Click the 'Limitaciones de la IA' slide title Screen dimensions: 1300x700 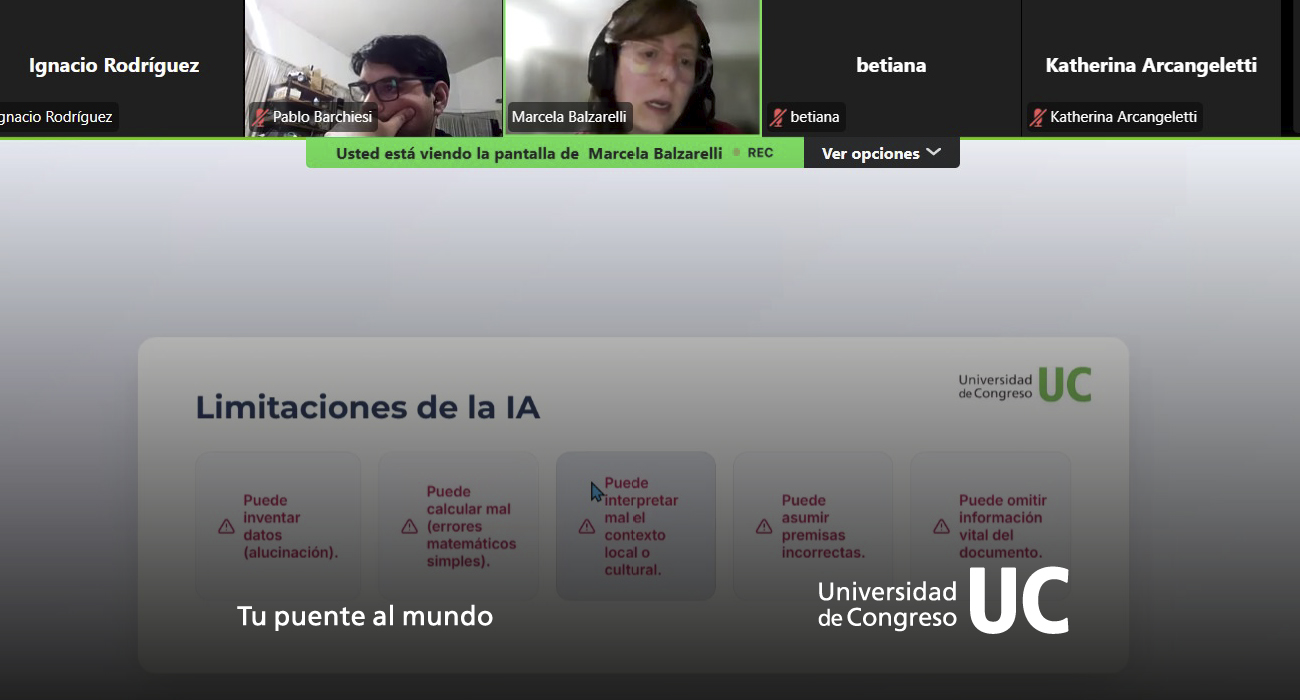coord(367,407)
